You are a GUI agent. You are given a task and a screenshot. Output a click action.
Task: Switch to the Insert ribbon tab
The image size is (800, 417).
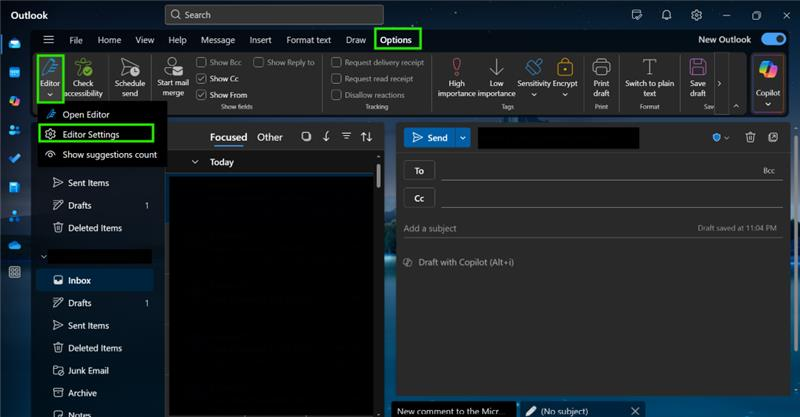[x=260, y=40]
